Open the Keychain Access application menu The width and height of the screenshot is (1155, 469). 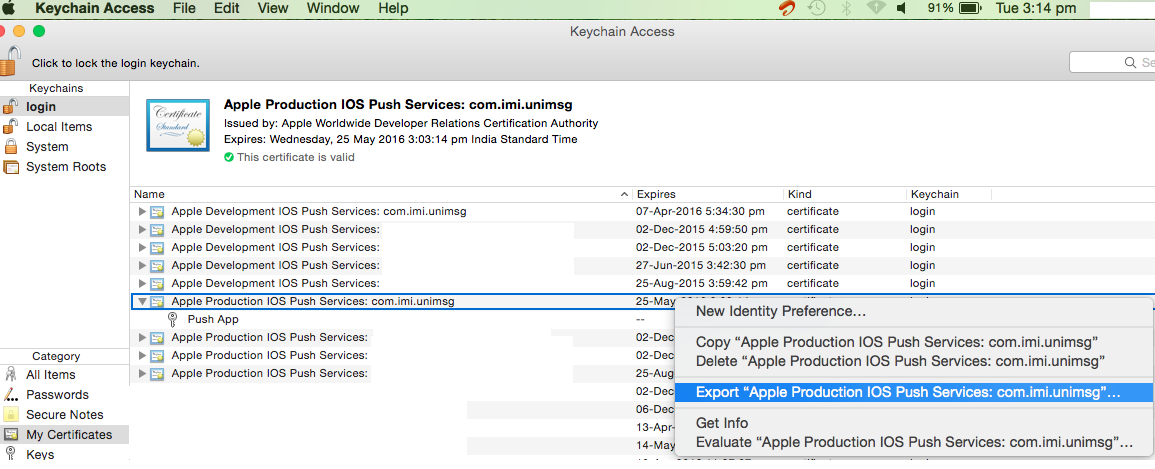(95, 9)
